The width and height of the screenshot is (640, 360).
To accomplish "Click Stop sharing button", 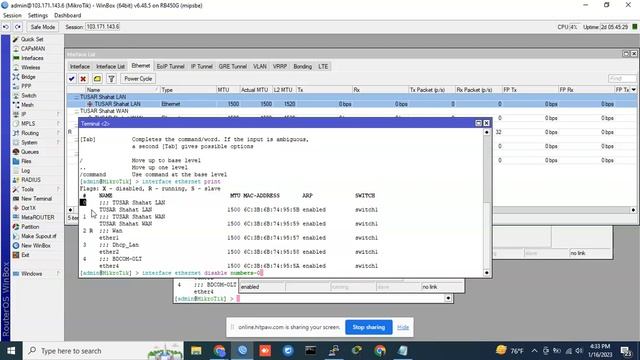I will (x=369, y=327).
